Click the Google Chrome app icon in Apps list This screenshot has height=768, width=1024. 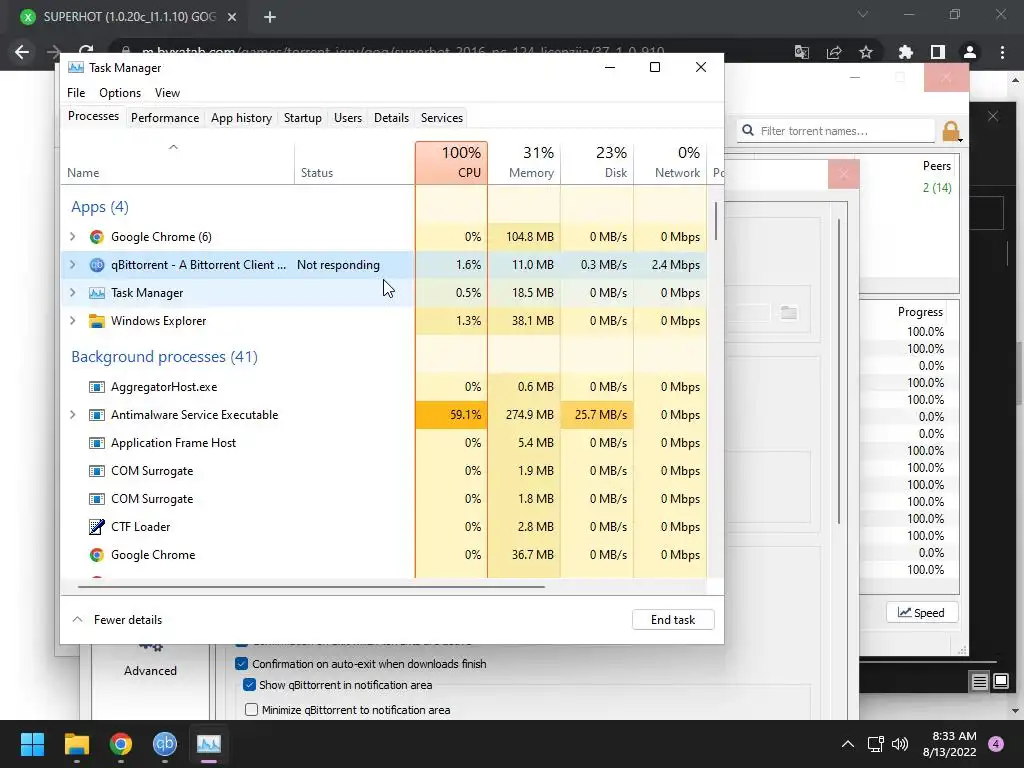point(97,236)
